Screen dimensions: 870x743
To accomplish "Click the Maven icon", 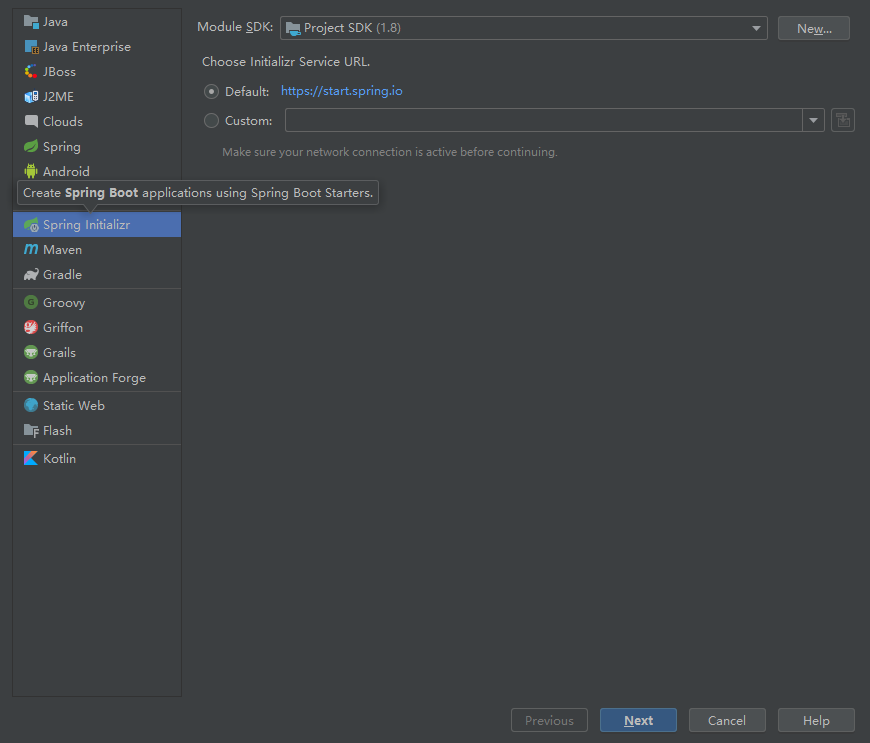I will [31, 250].
